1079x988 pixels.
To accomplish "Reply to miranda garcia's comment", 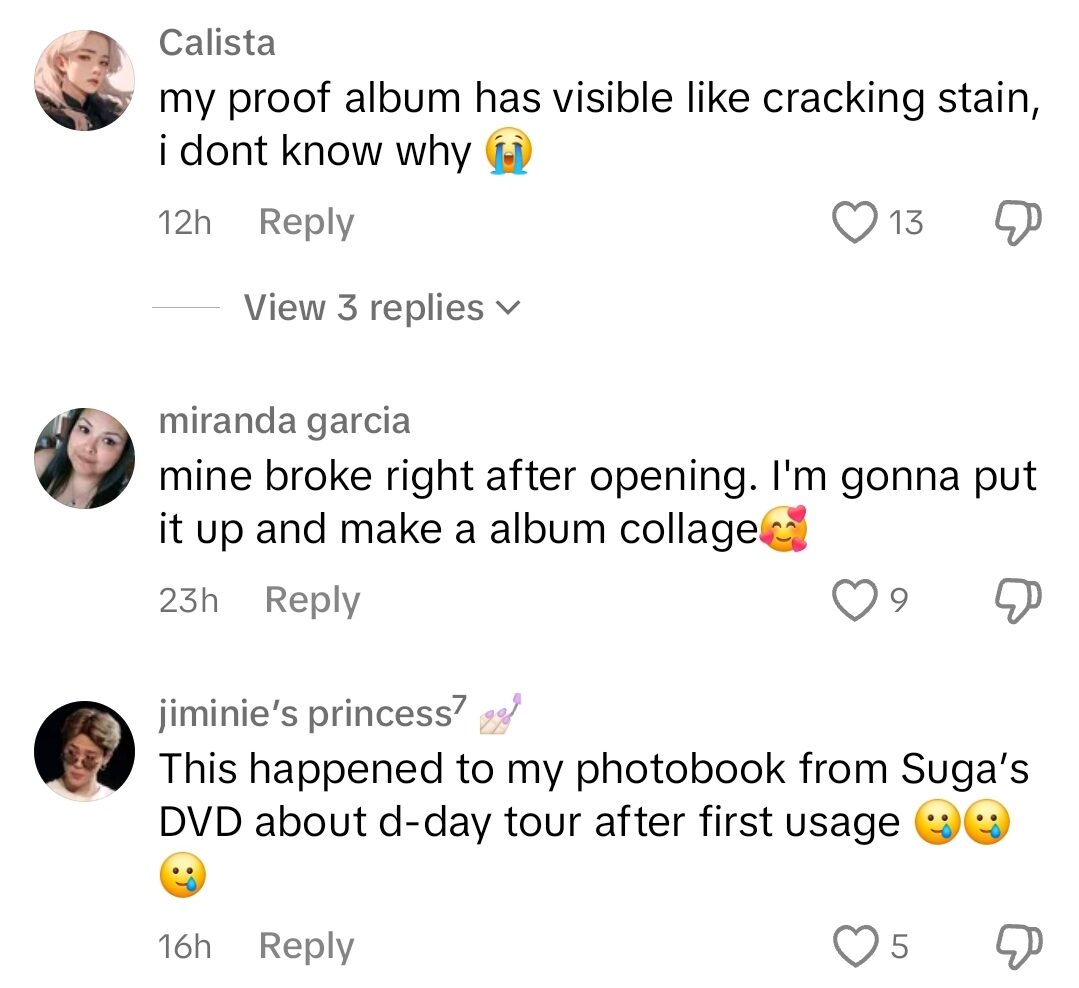I will tap(311, 599).
